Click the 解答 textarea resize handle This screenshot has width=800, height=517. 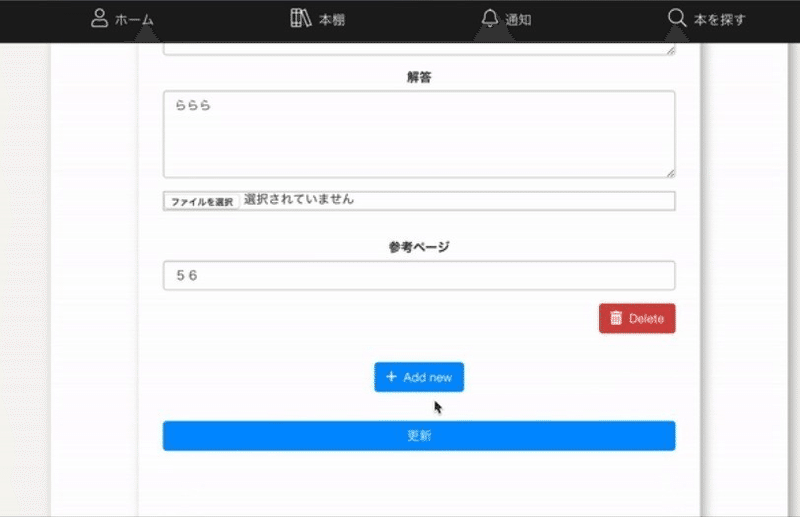pos(670,173)
